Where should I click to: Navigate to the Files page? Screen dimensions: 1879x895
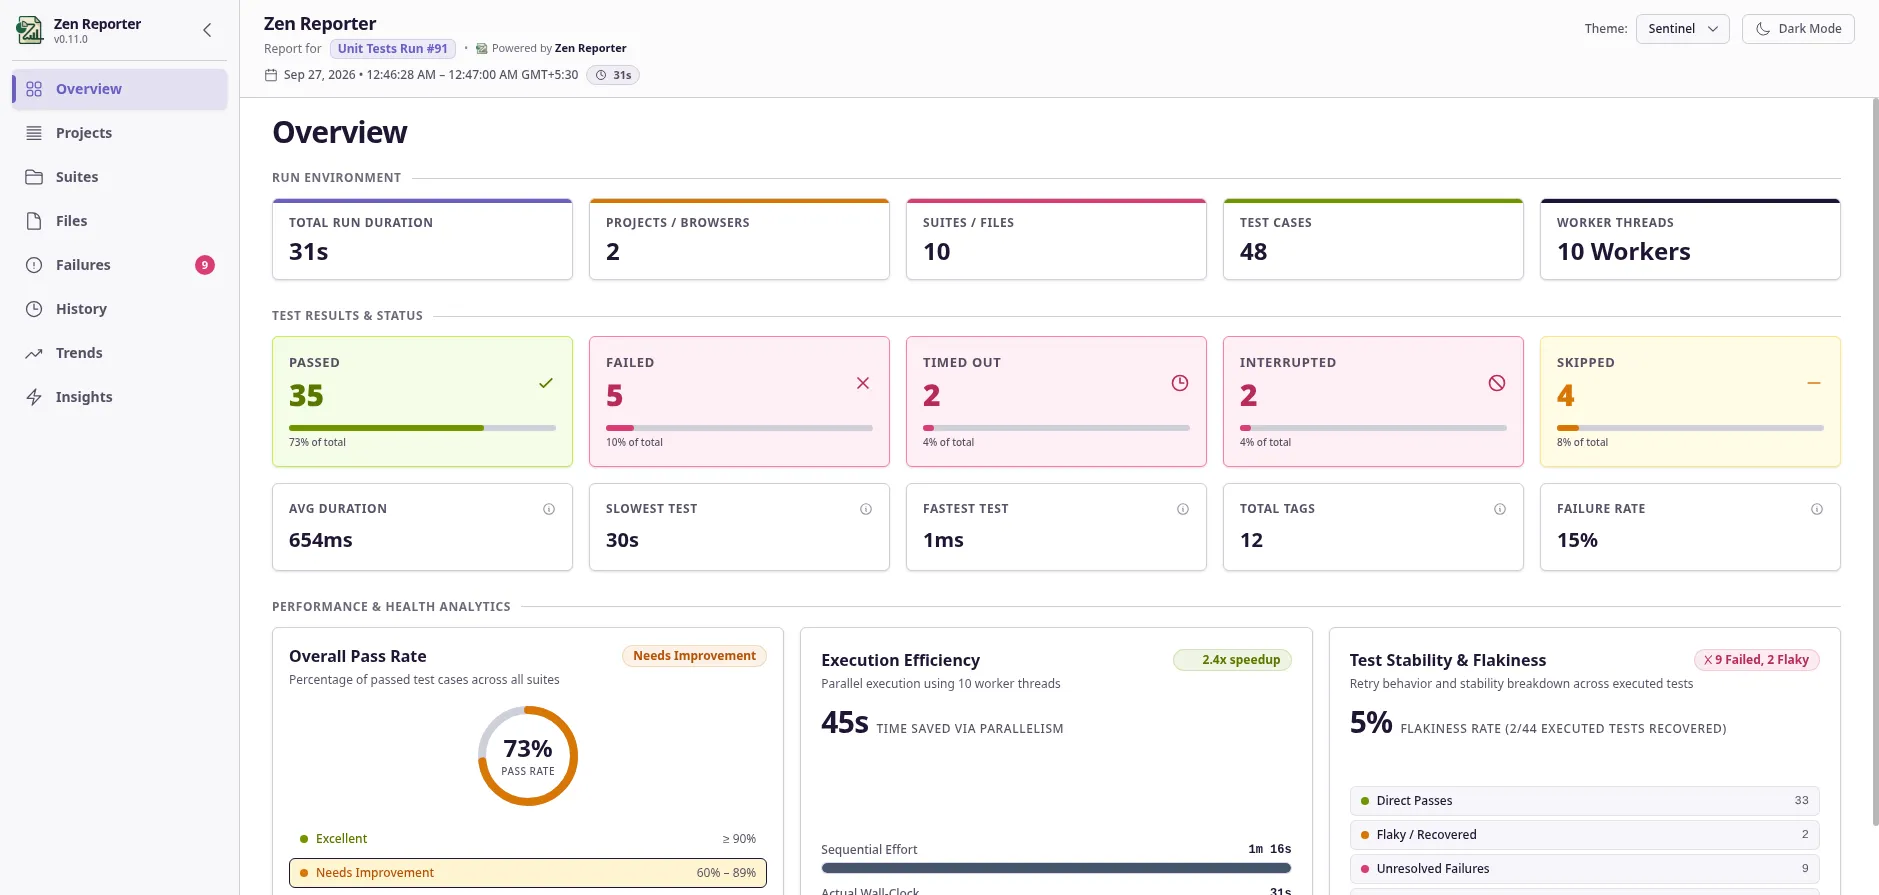pos(120,221)
